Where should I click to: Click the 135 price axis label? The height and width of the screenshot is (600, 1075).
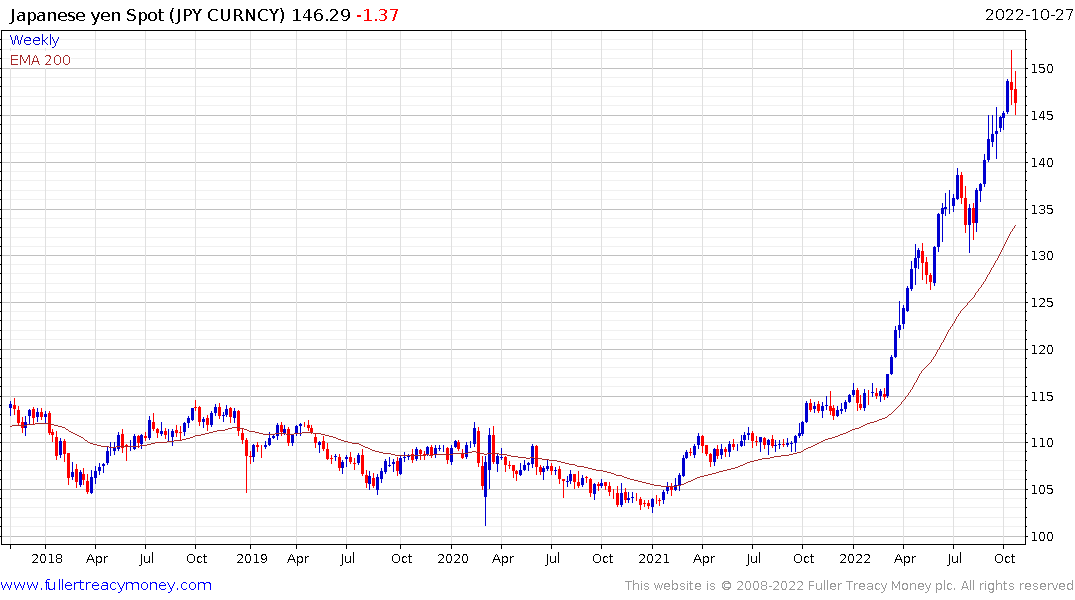(x=1043, y=209)
